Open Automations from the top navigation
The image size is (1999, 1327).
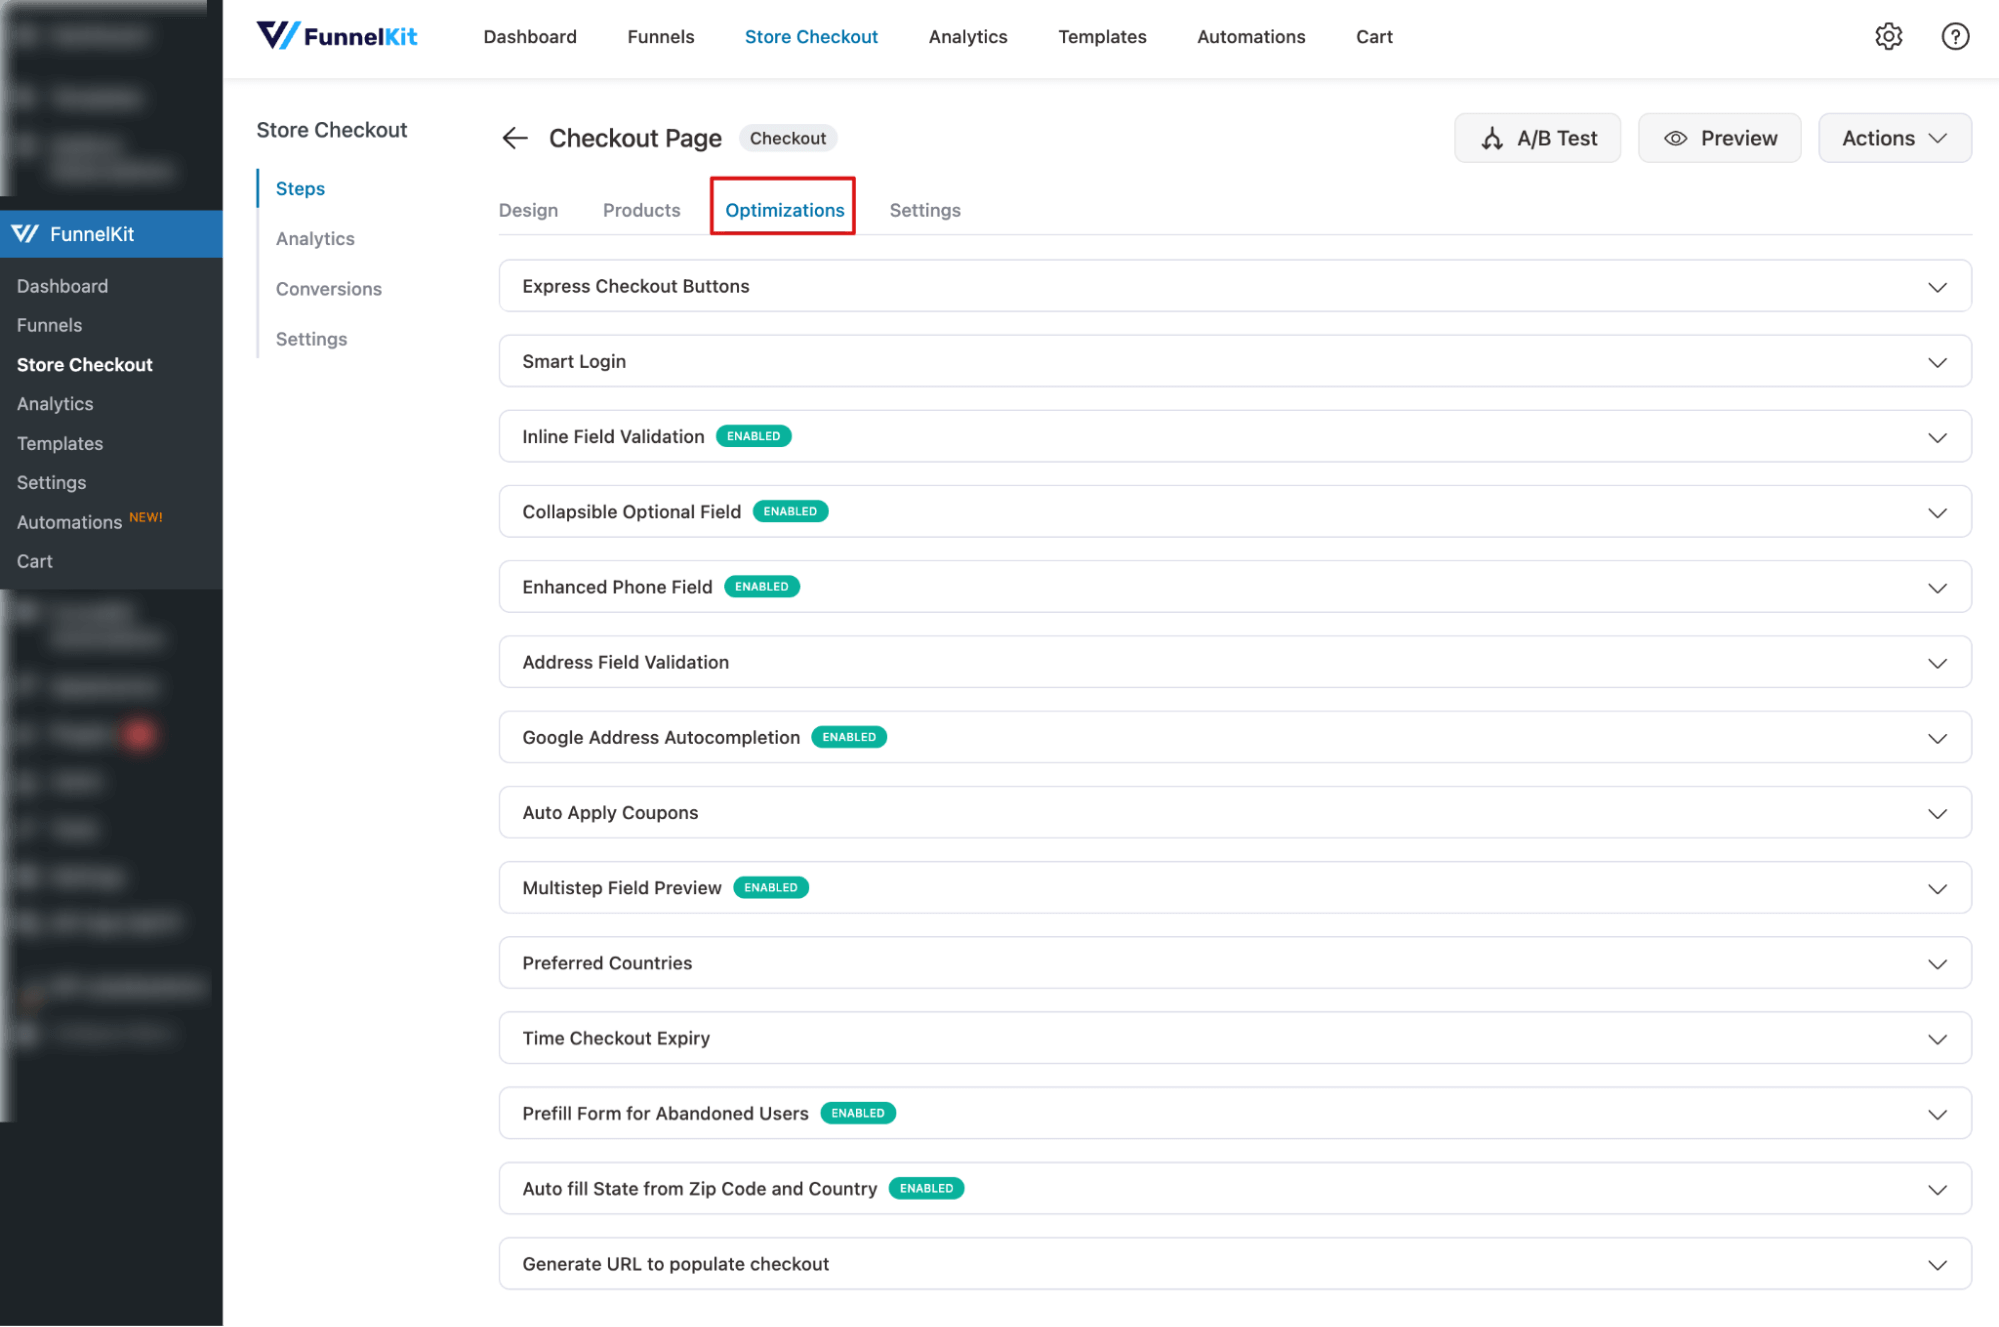pyautogui.click(x=1250, y=36)
